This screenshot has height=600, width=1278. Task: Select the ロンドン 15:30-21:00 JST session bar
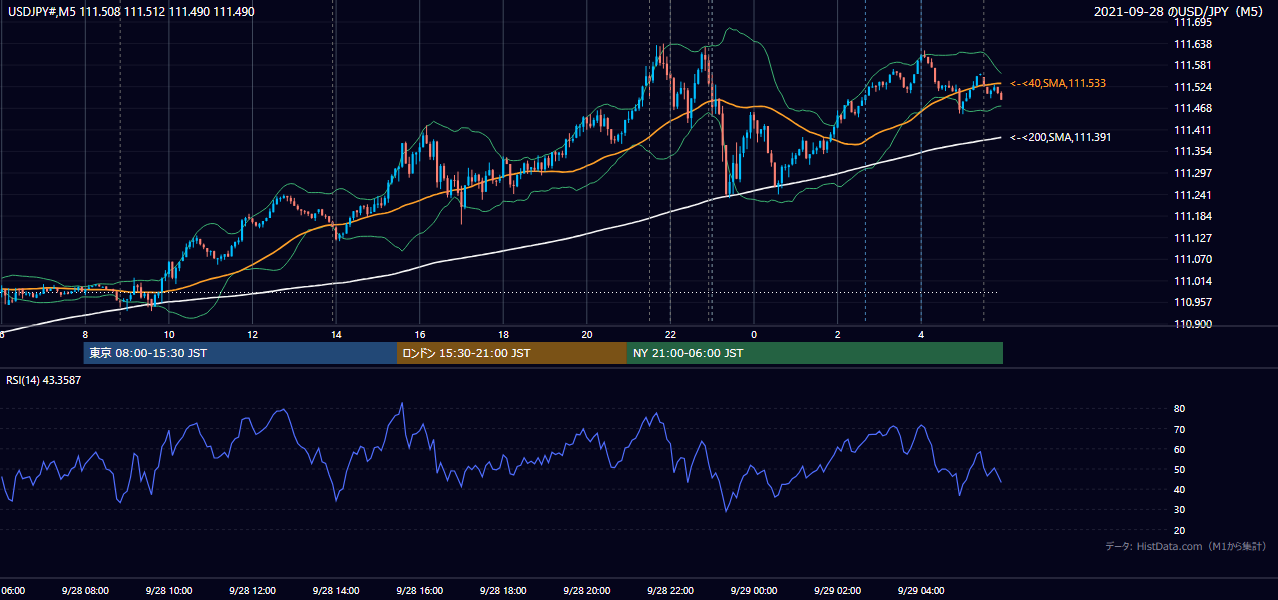point(512,353)
